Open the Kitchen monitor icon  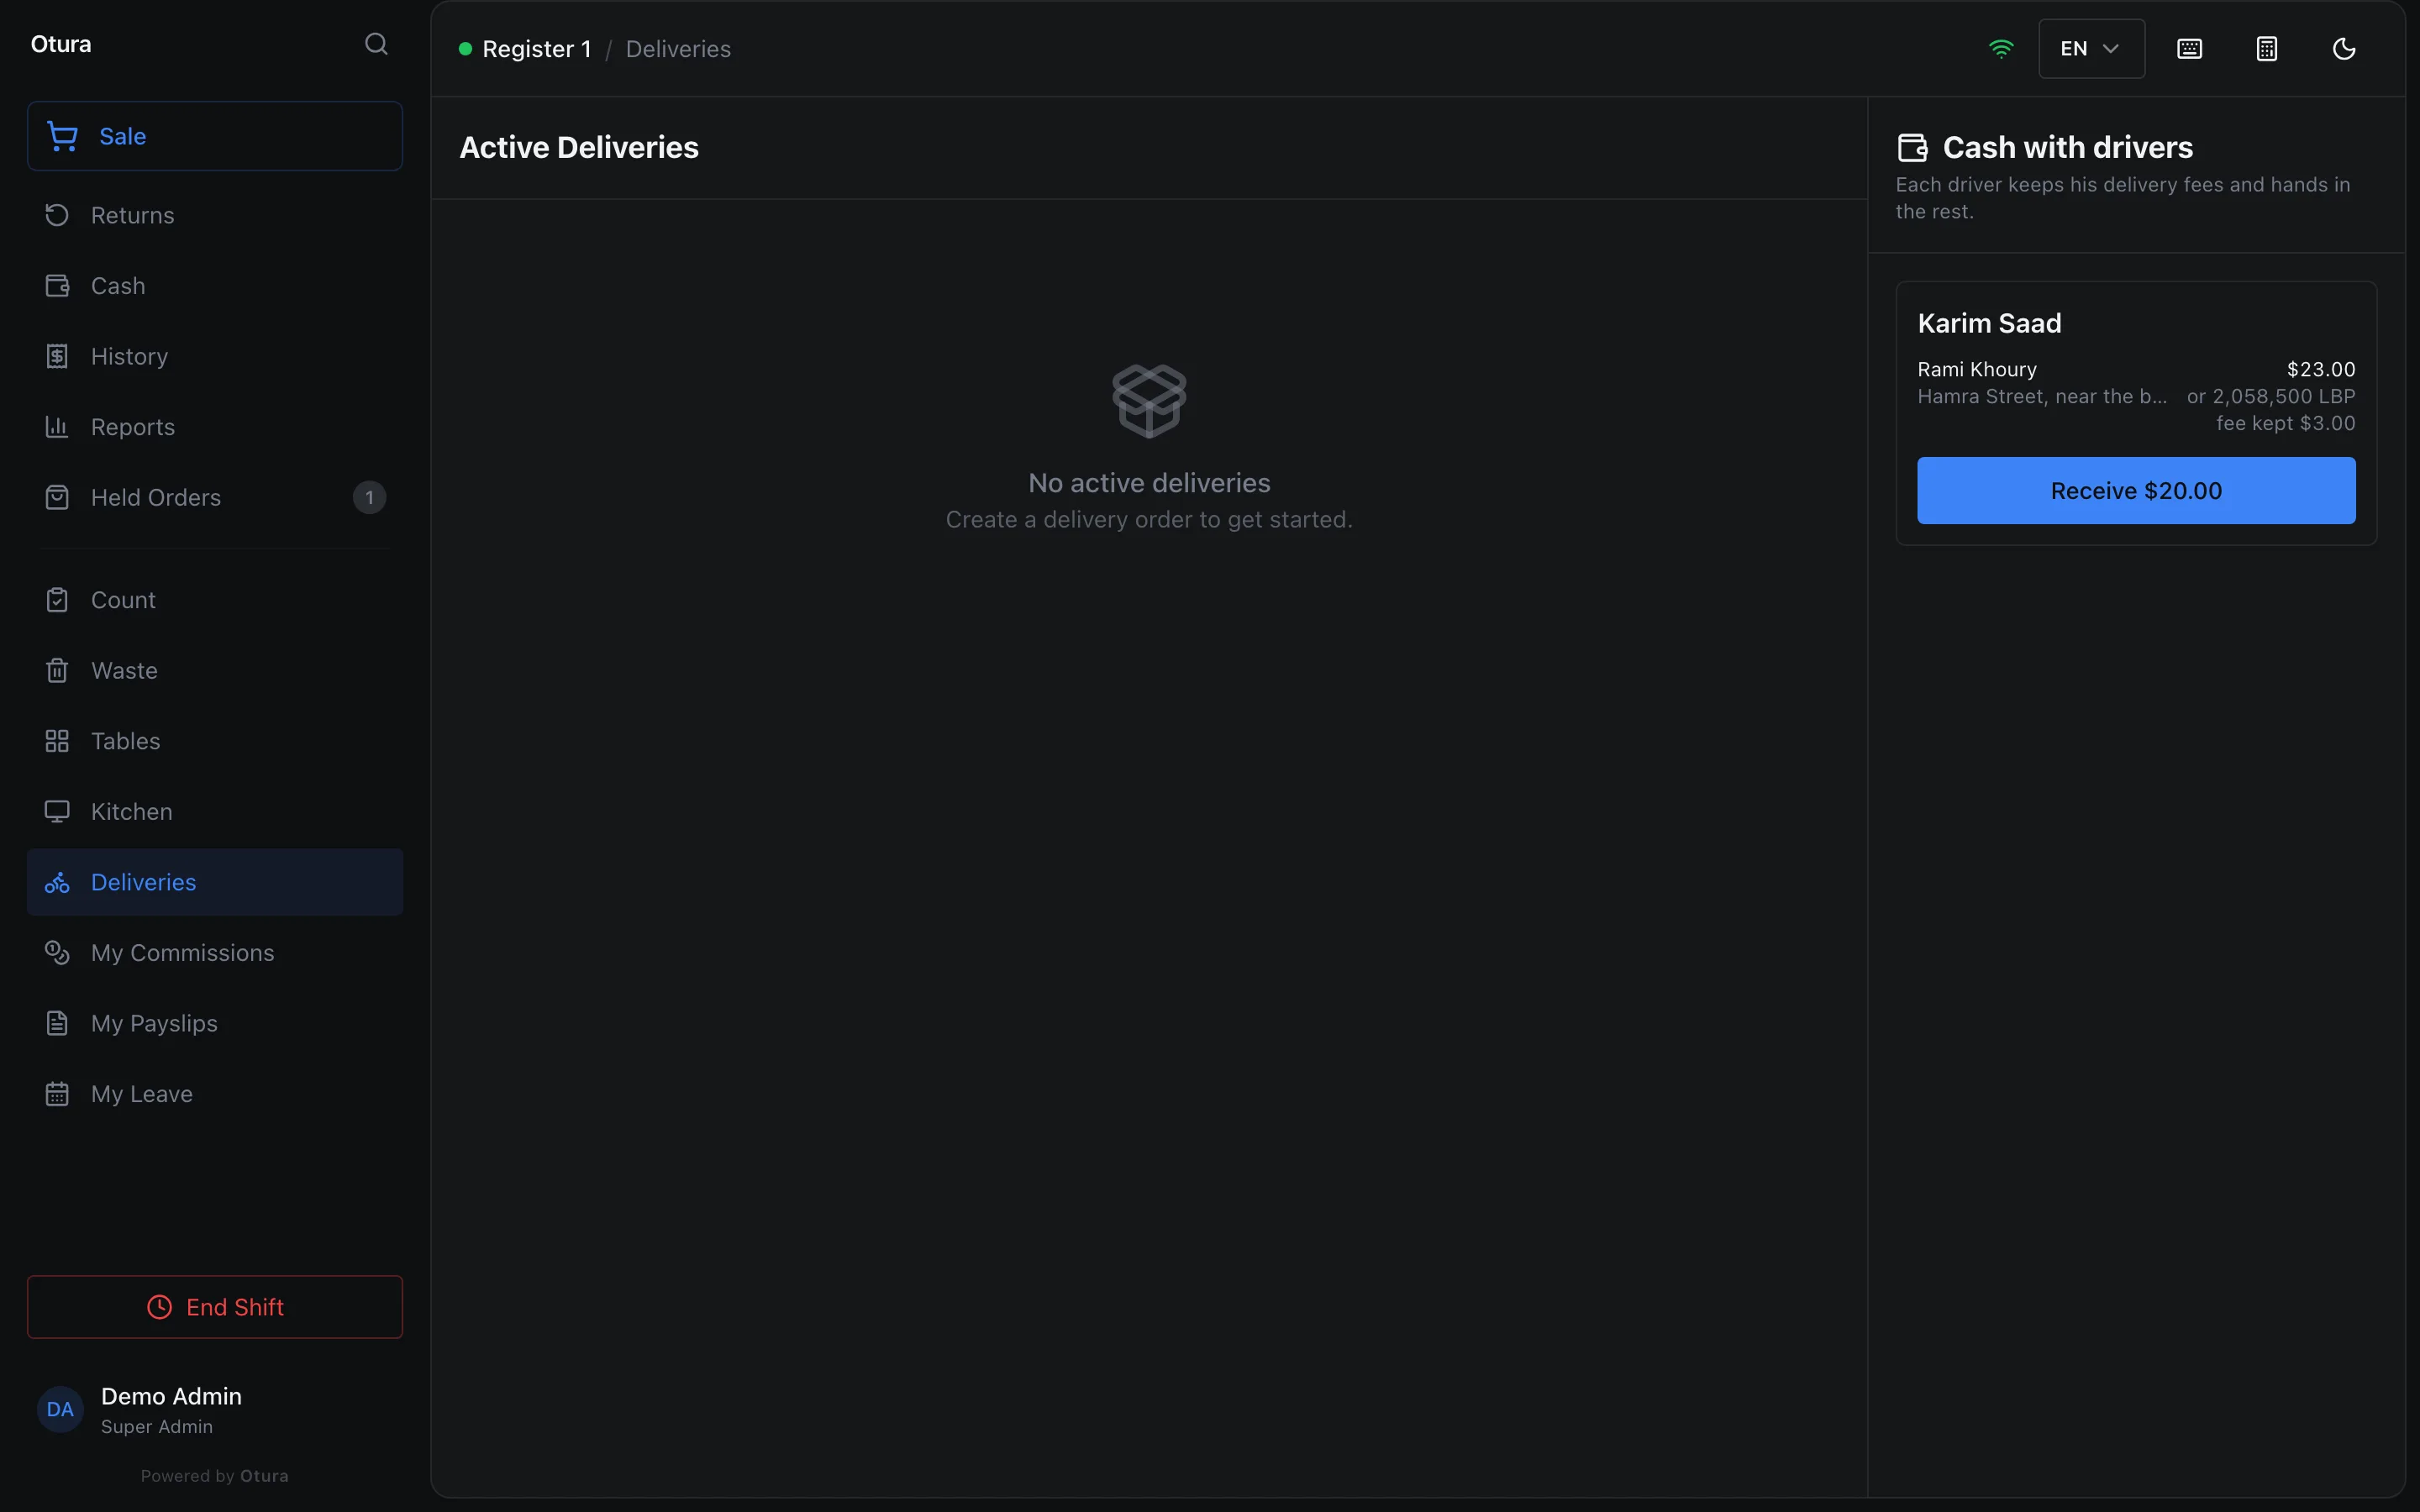[57, 812]
